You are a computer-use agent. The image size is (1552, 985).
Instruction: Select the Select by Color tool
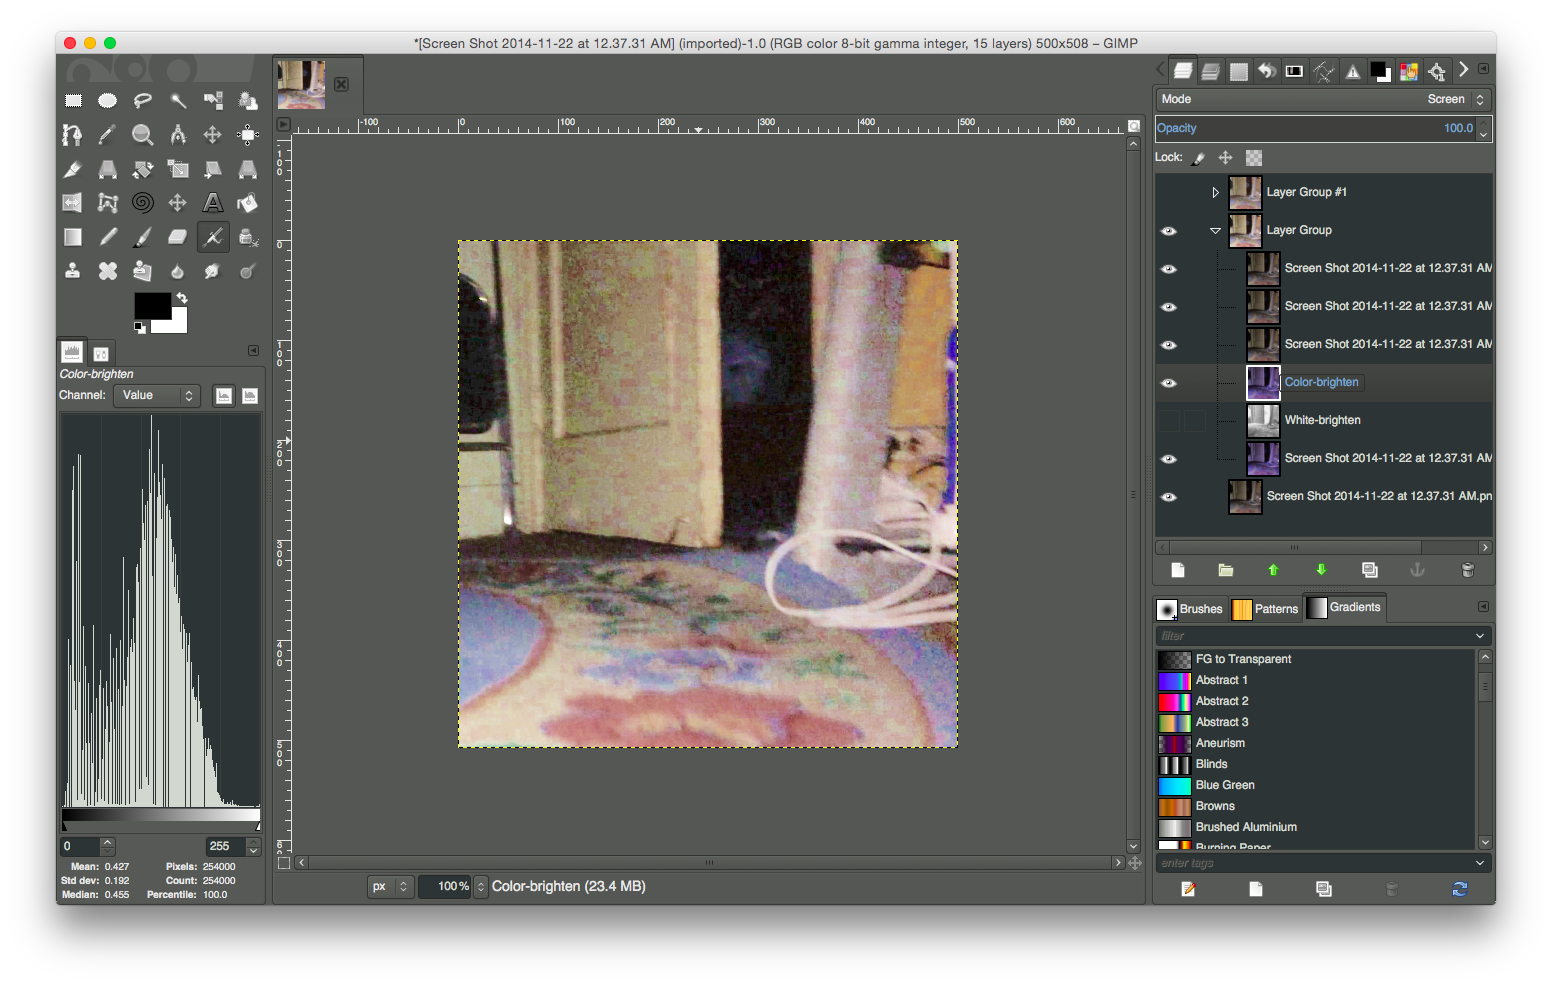pyautogui.click(x=213, y=100)
